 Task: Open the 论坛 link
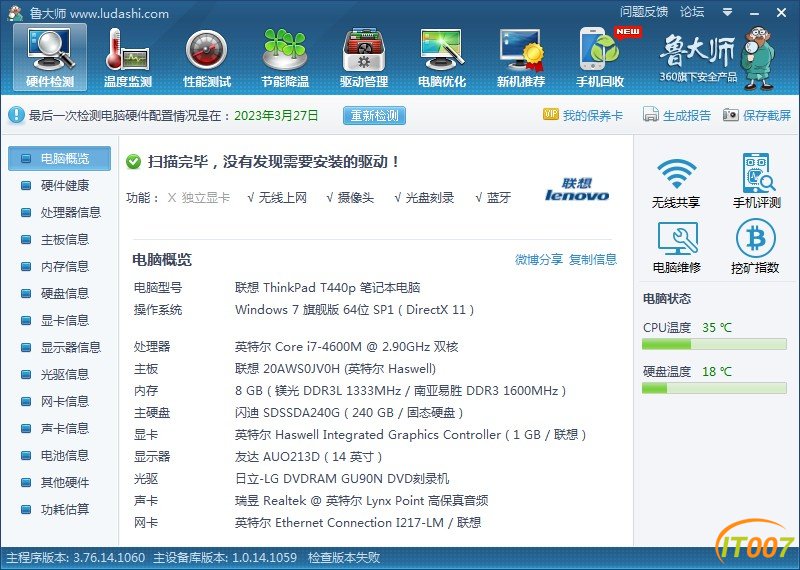tap(692, 12)
